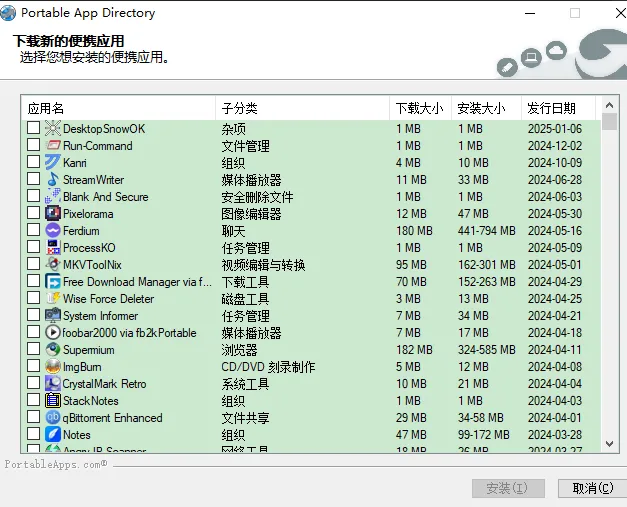Tick the Kanri checkbox
Image resolution: width=627 pixels, height=507 pixels.
pos(34,162)
